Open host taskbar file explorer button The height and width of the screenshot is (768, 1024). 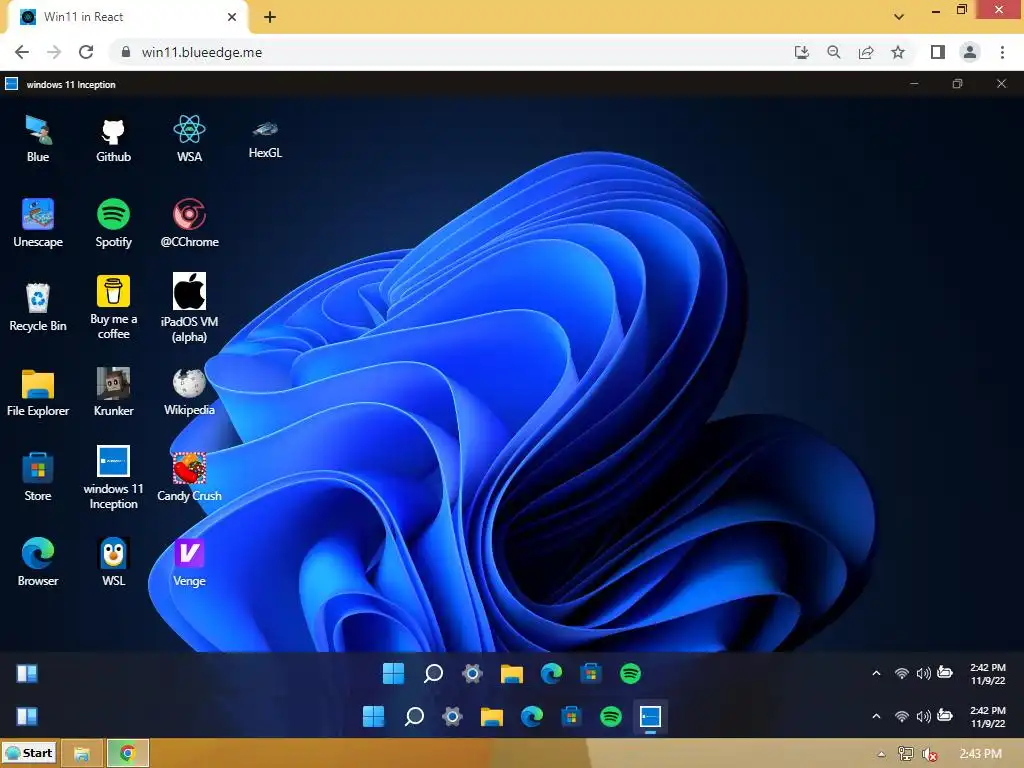coord(82,754)
